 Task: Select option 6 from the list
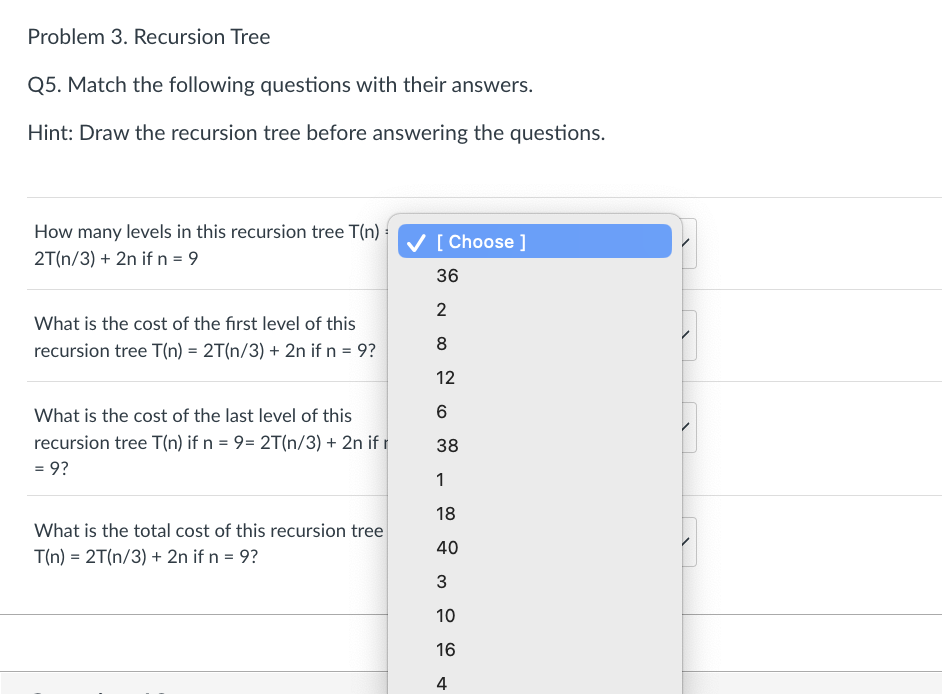441,412
